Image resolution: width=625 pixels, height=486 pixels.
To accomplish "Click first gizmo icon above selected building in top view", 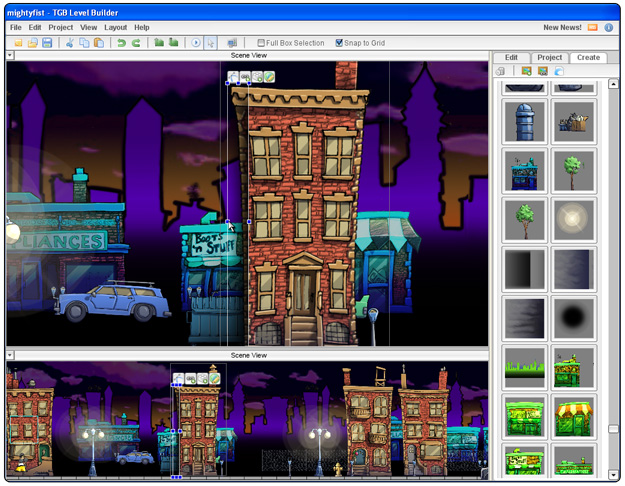I will pos(233,77).
